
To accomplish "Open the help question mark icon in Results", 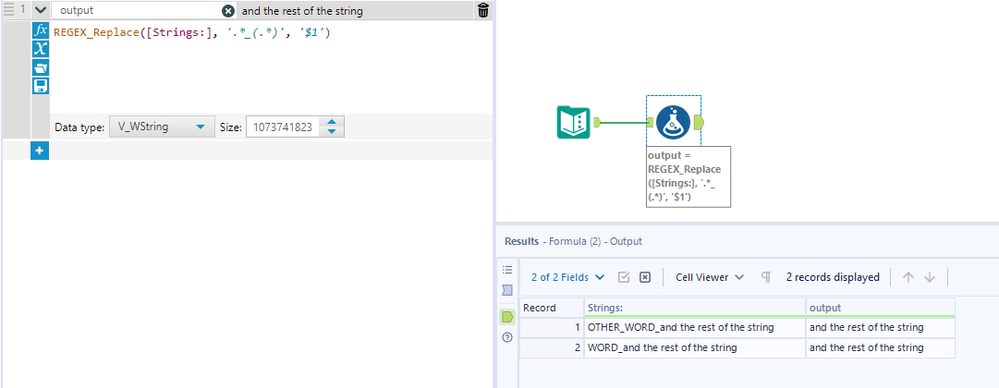I will tap(507, 338).
